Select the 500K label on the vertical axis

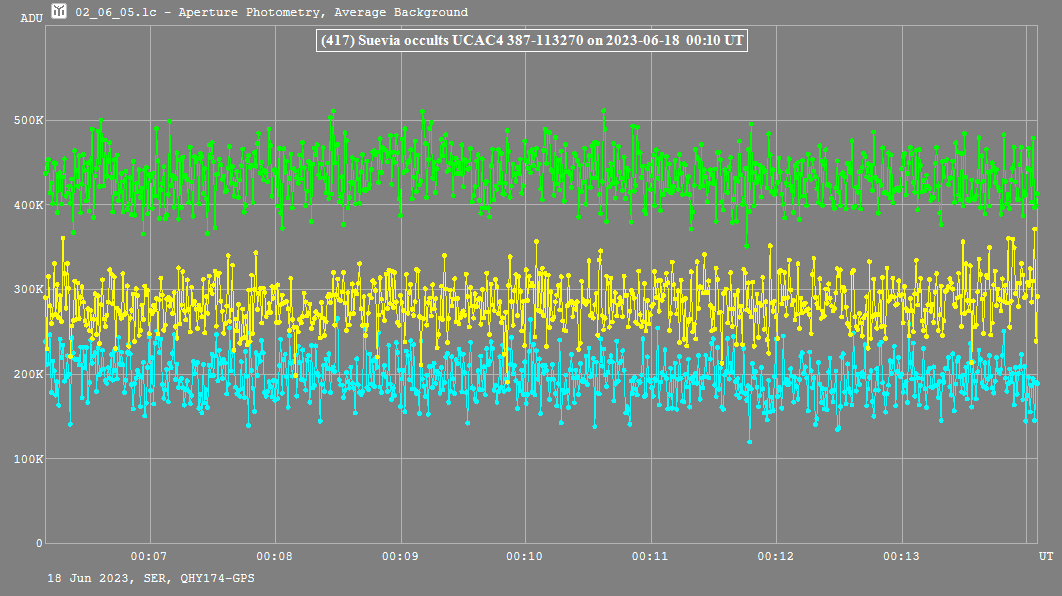tap(27, 121)
